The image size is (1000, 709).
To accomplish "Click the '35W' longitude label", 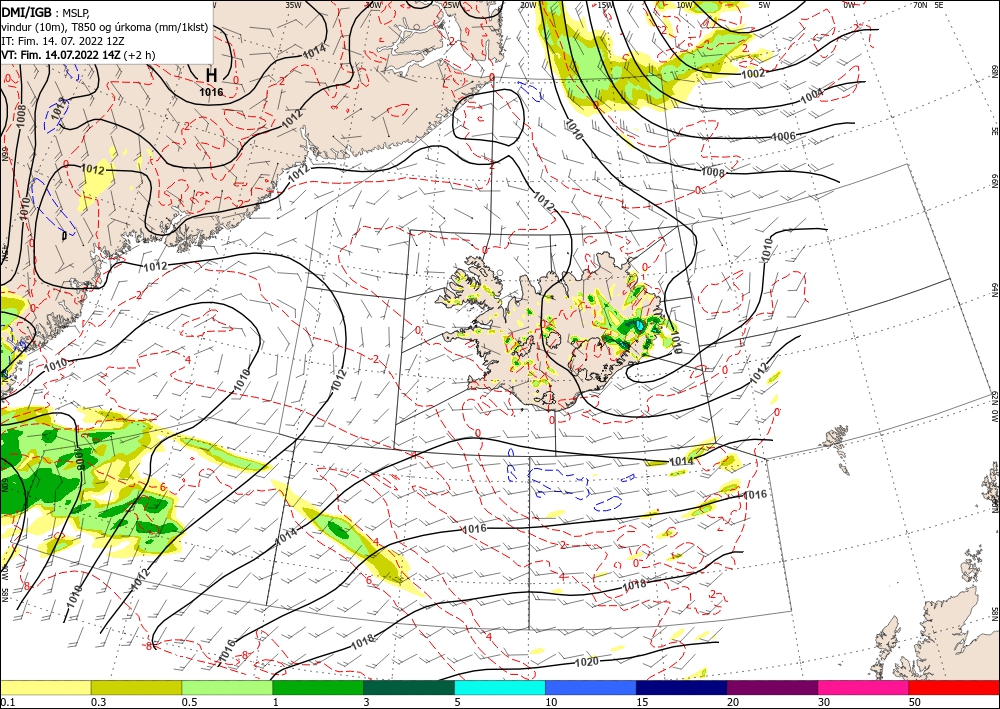I will (x=293, y=4).
